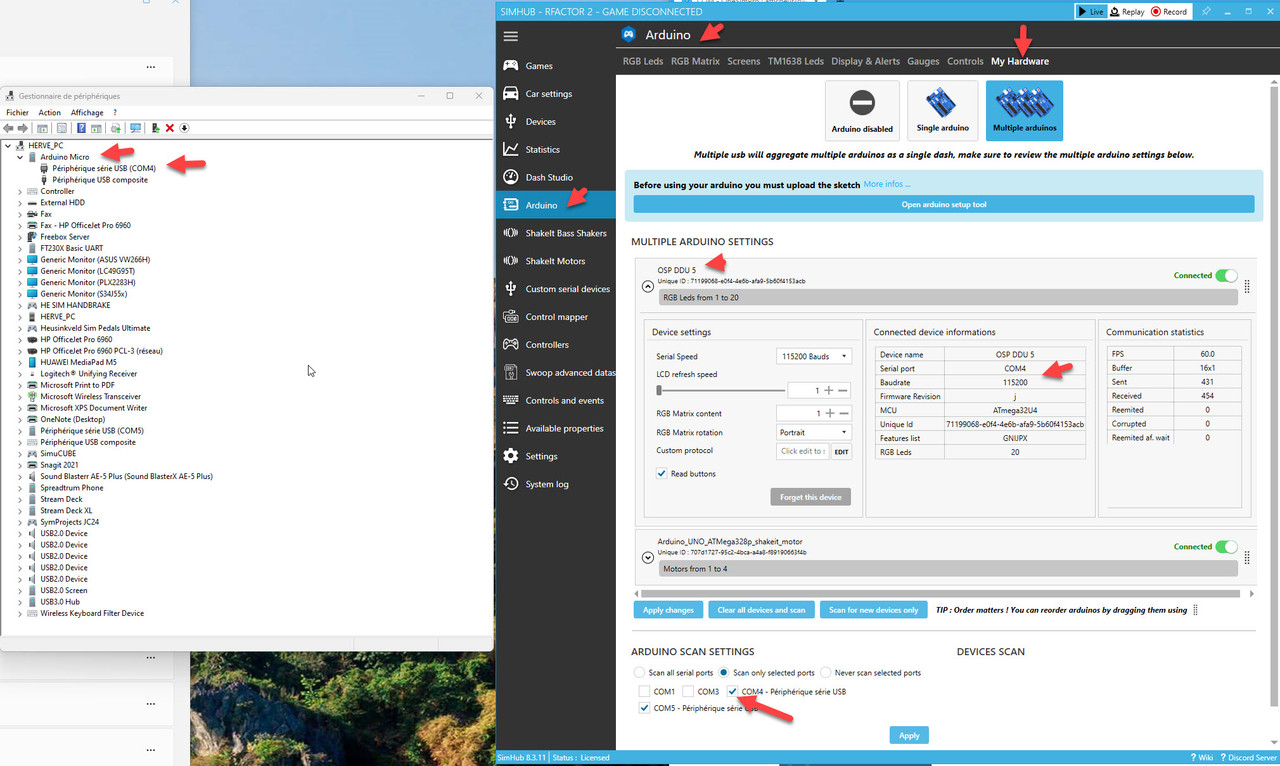Select Single arduino mode

click(x=942, y=112)
